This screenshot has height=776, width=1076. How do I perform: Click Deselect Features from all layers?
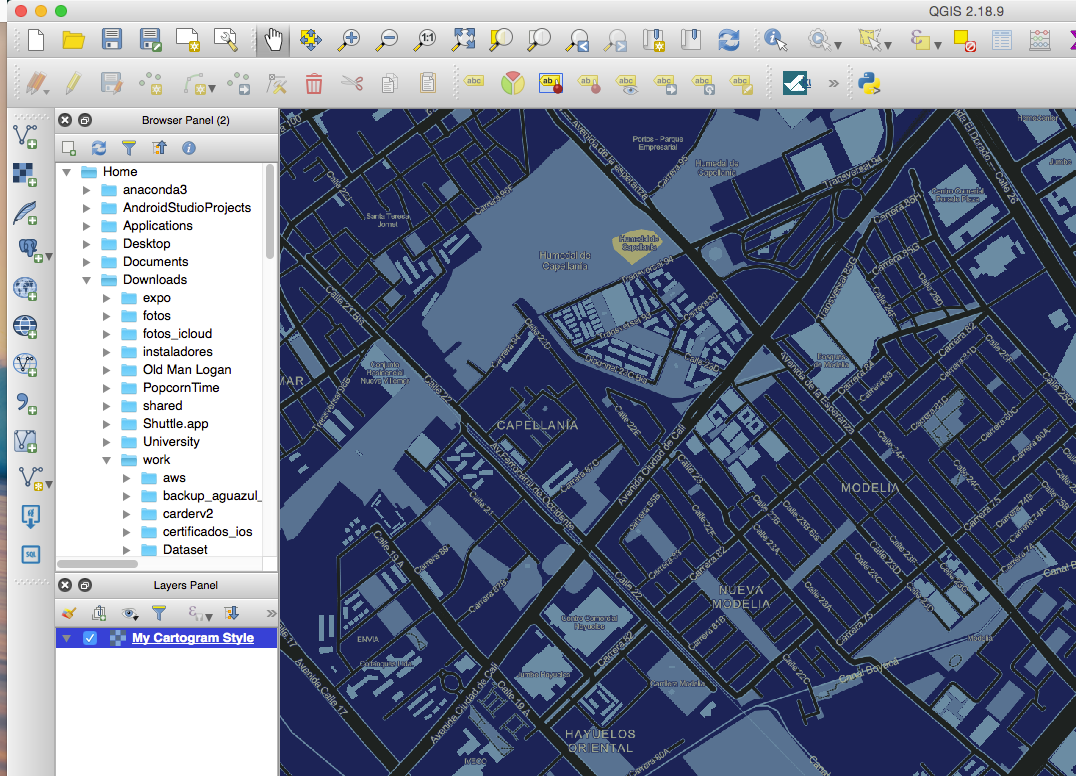click(964, 40)
